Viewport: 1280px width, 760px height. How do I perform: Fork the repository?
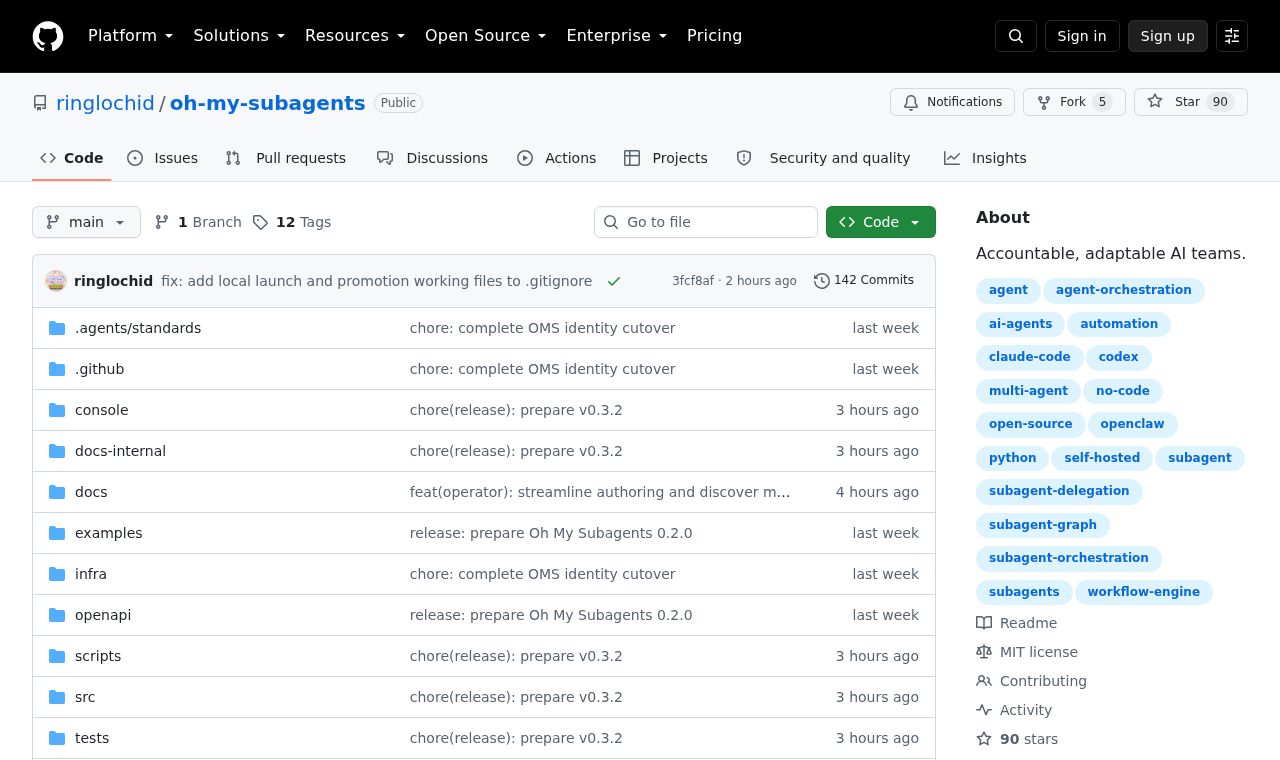1074,102
